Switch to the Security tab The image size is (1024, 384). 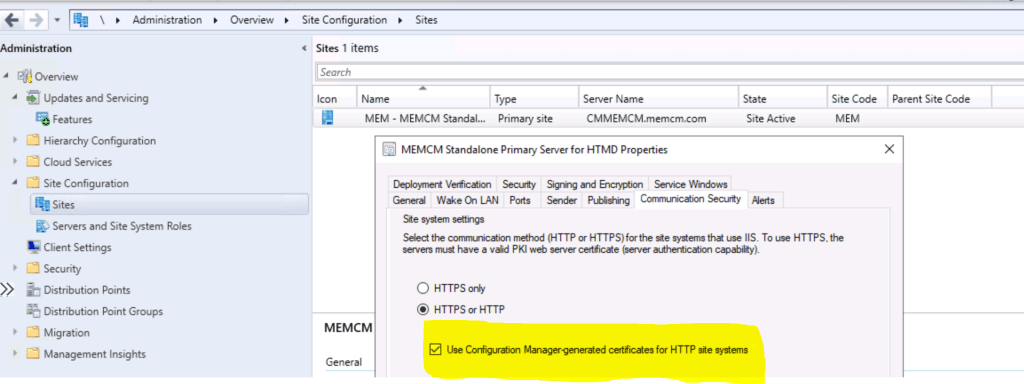(x=519, y=184)
